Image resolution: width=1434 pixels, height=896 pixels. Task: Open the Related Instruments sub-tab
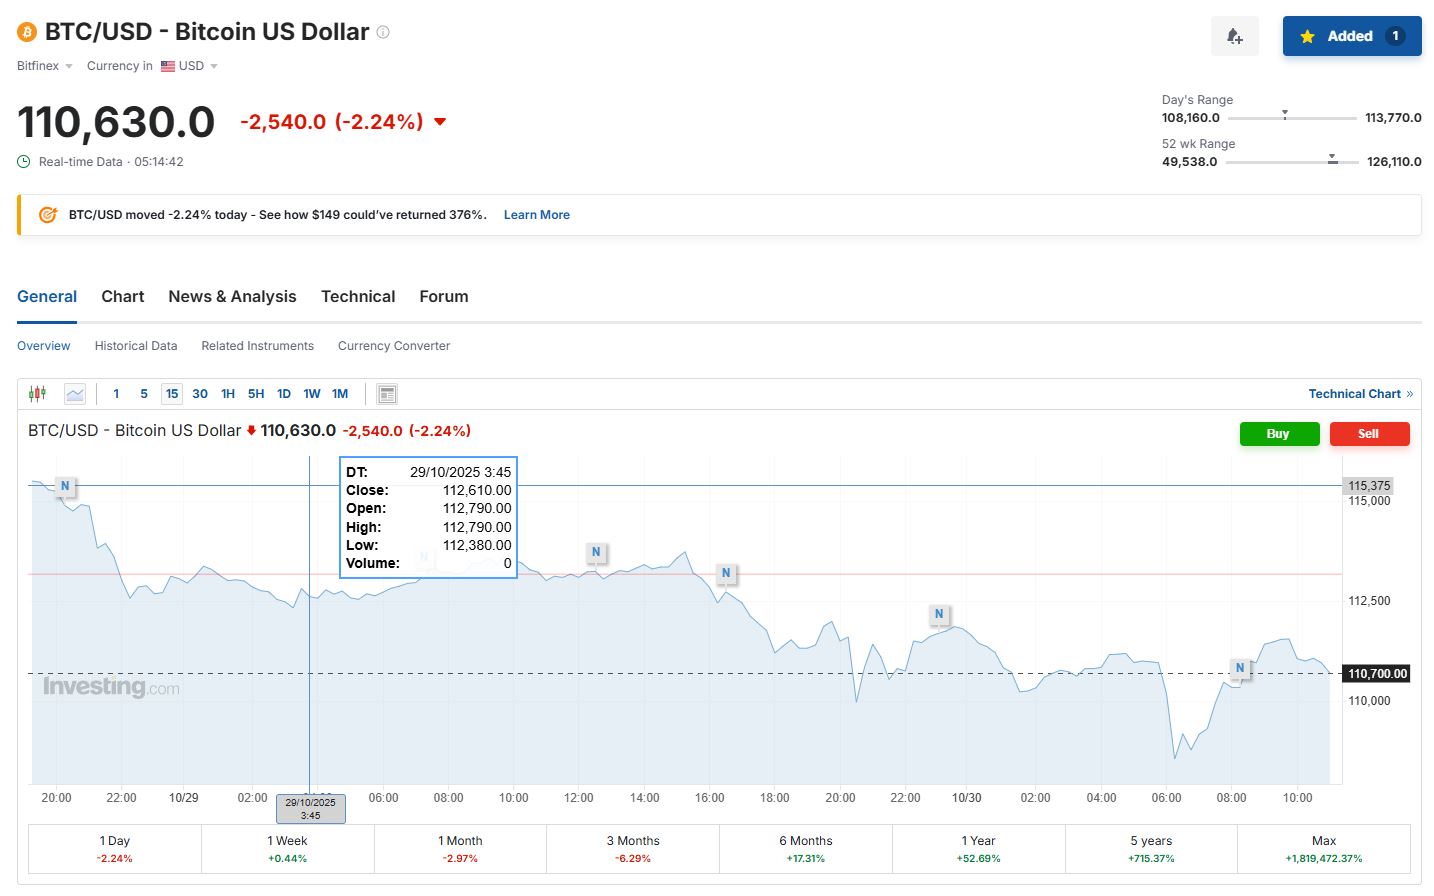point(258,346)
